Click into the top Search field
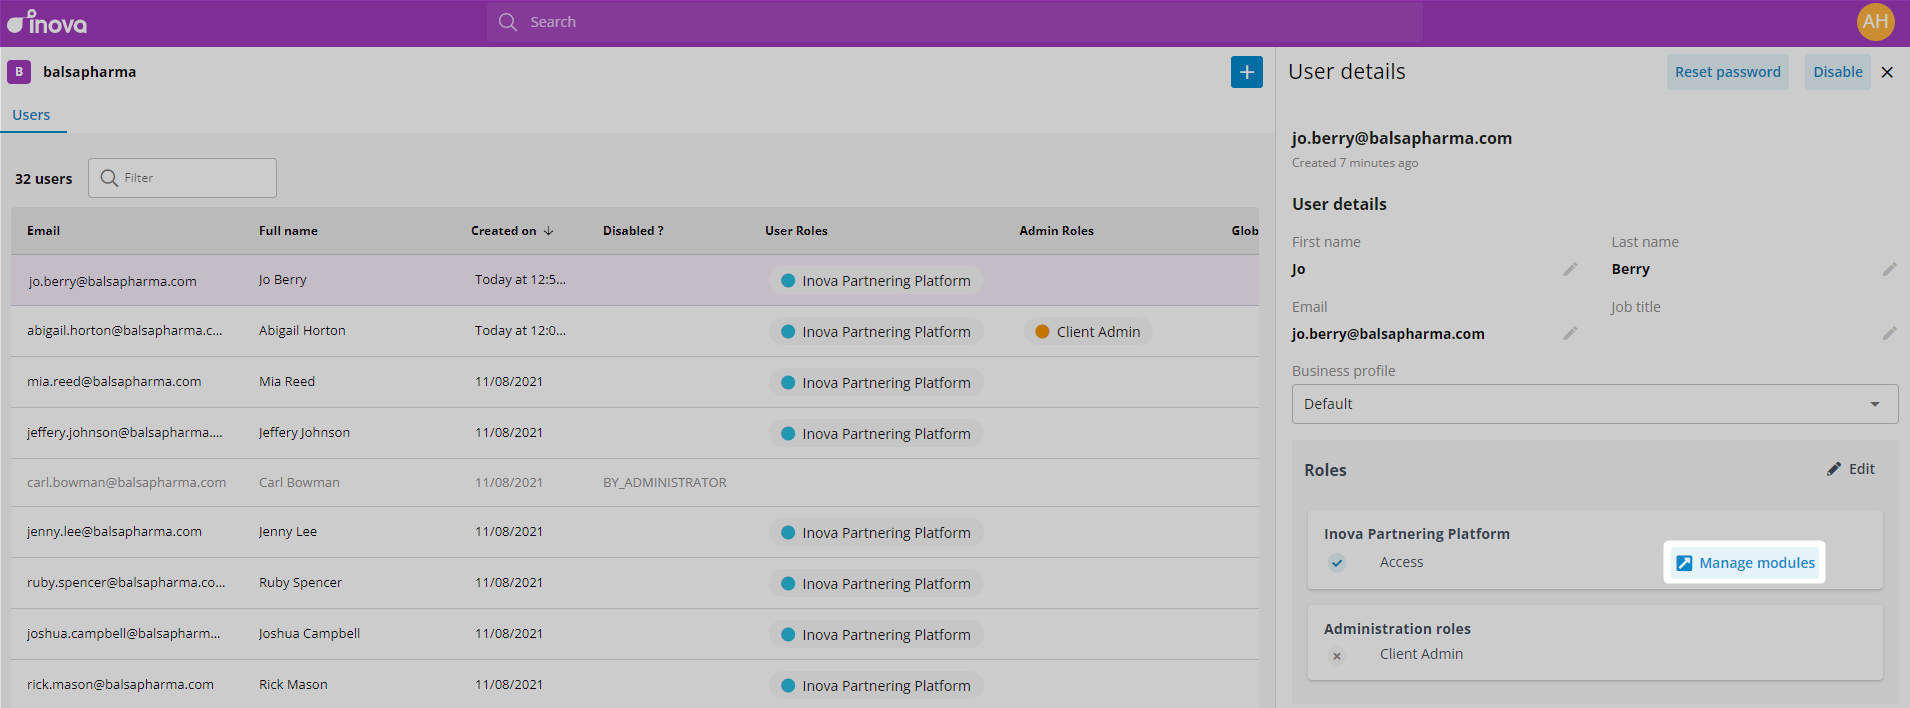 [x=955, y=22]
